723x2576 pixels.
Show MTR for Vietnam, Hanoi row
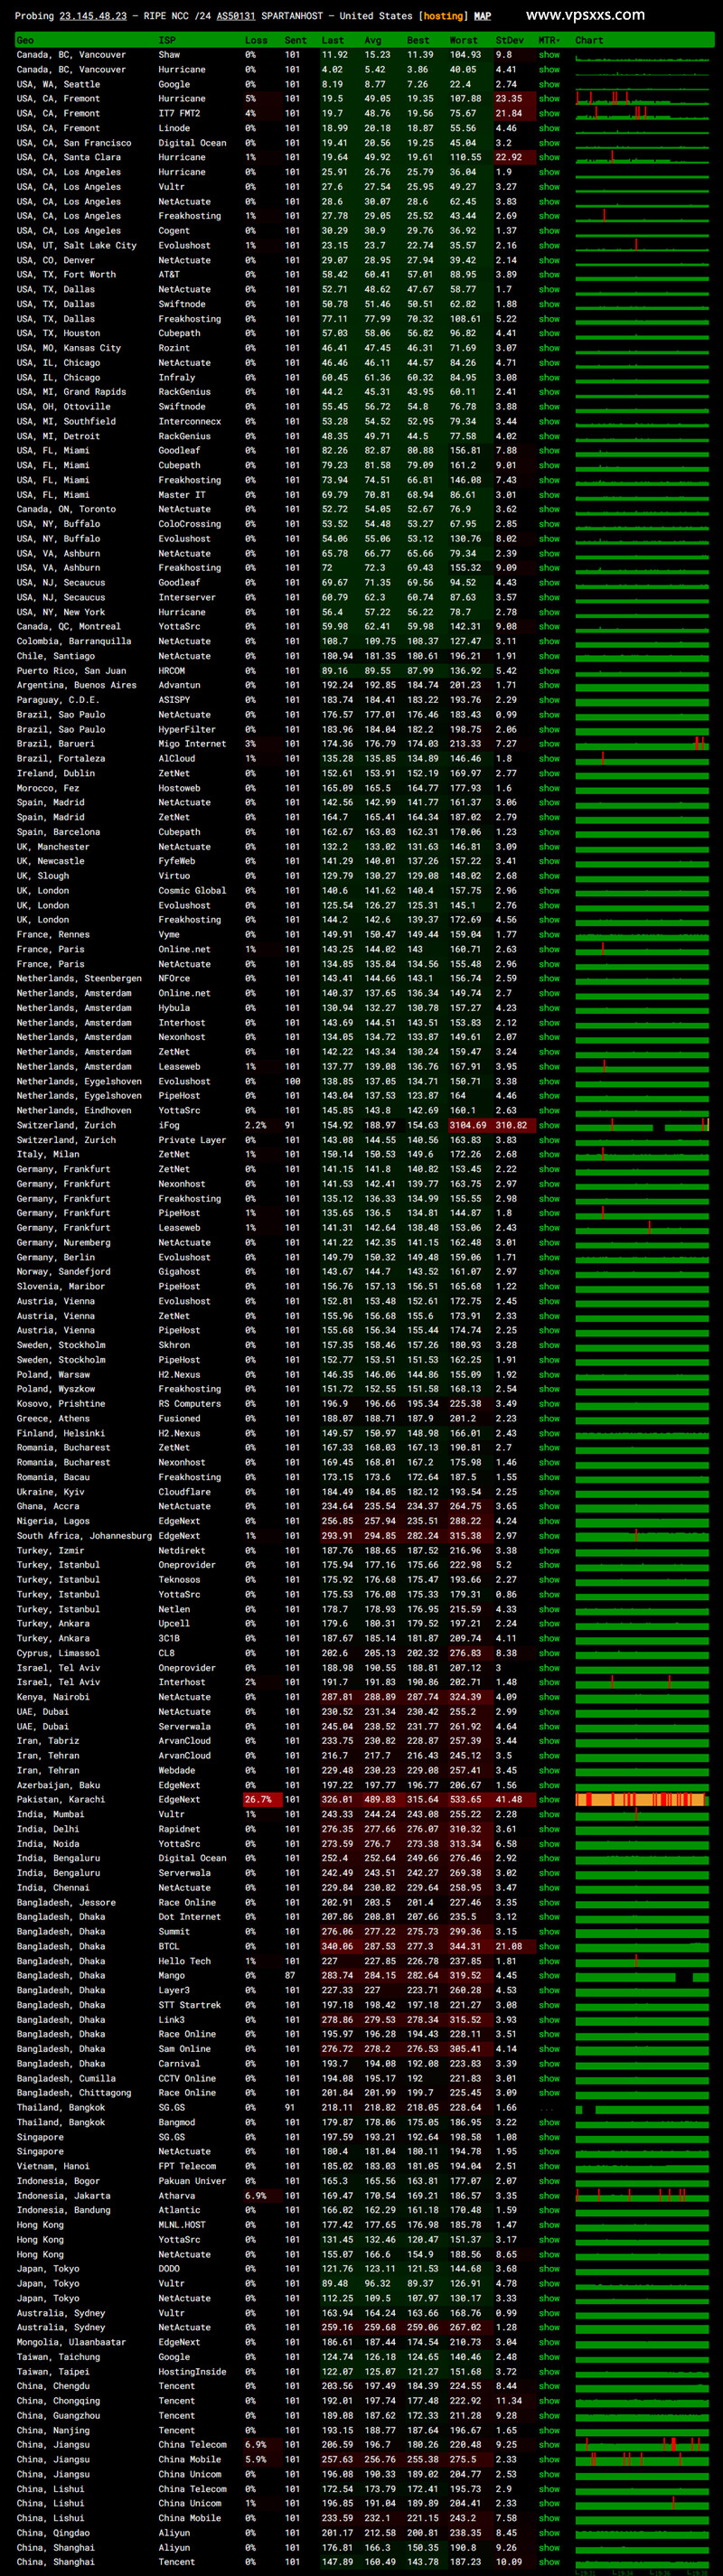pyautogui.click(x=549, y=2166)
